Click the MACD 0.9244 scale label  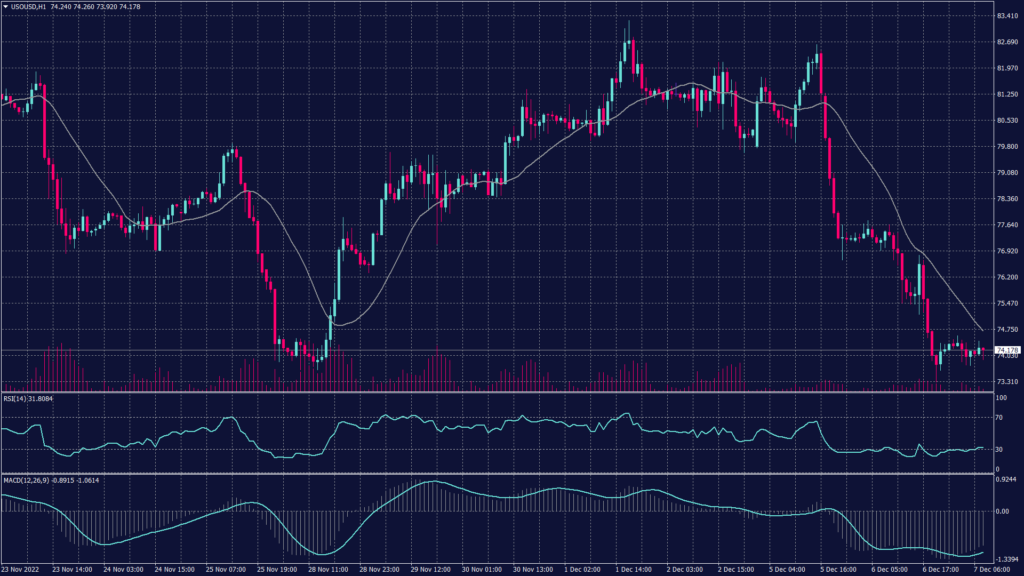[1006, 482]
